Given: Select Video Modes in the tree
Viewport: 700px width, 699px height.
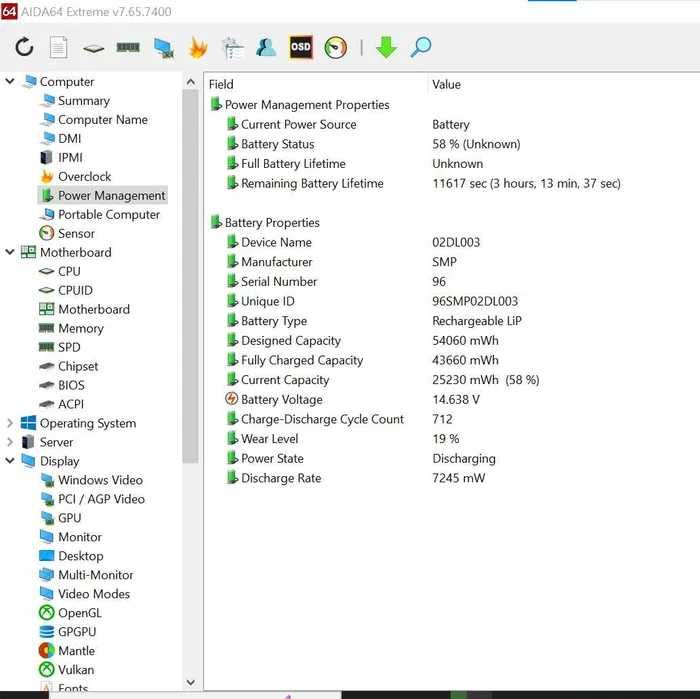Looking at the screenshot, I should click(94, 594).
